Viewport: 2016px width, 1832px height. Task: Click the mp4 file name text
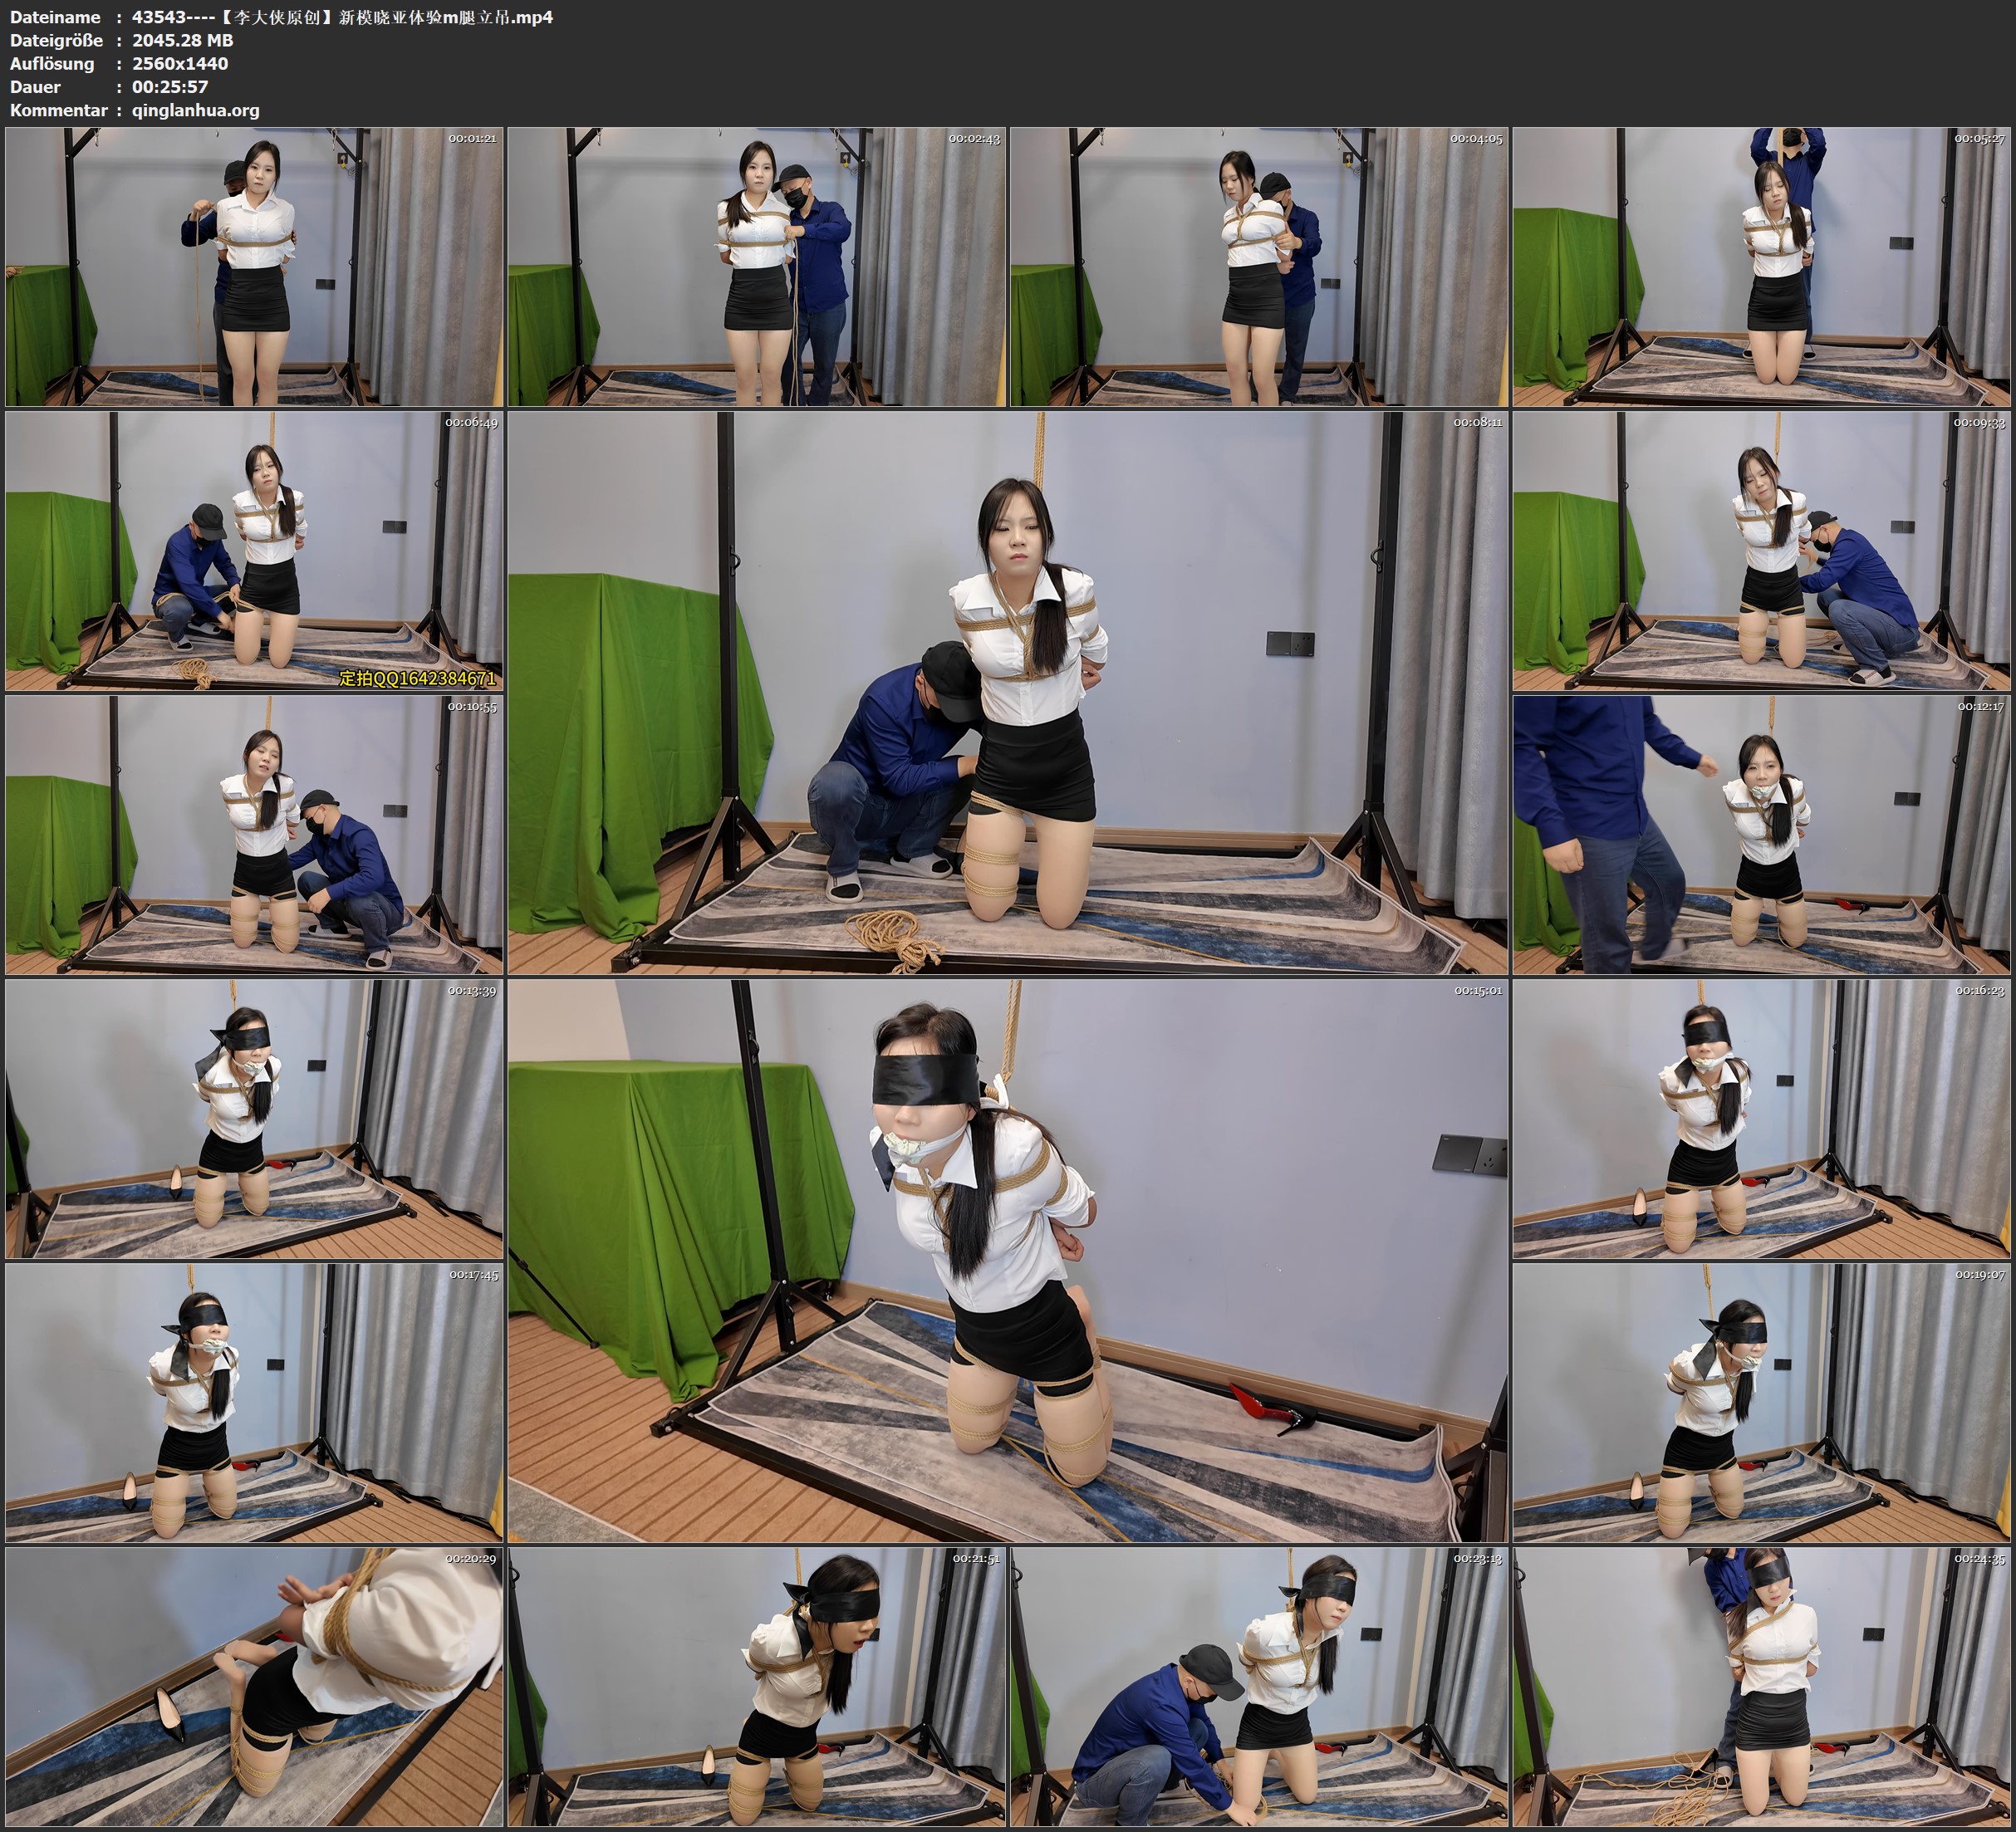(342, 17)
